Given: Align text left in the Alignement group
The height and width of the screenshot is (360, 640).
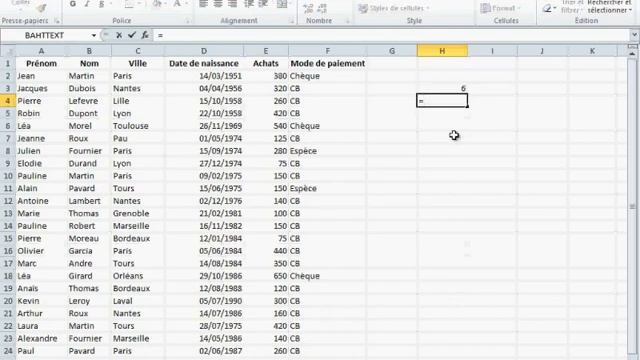Looking at the screenshot, I should coord(203,4).
